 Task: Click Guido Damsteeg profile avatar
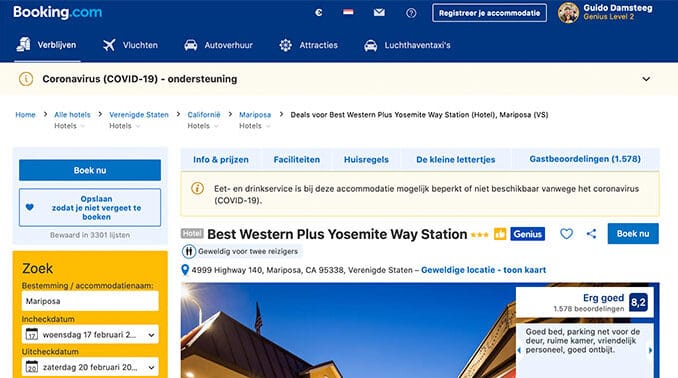coord(568,13)
